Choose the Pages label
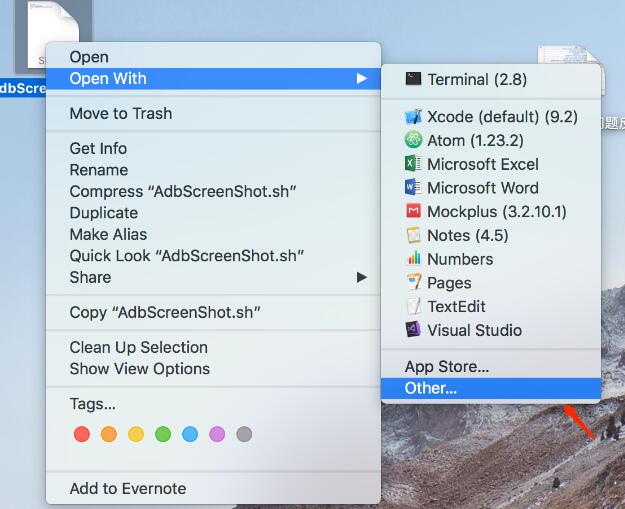The image size is (625, 509). pos(449,283)
